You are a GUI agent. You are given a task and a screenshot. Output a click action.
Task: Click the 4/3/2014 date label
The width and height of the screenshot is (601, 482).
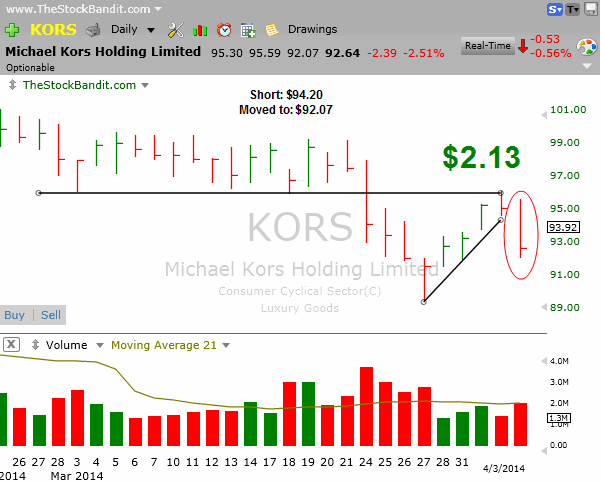click(504, 468)
